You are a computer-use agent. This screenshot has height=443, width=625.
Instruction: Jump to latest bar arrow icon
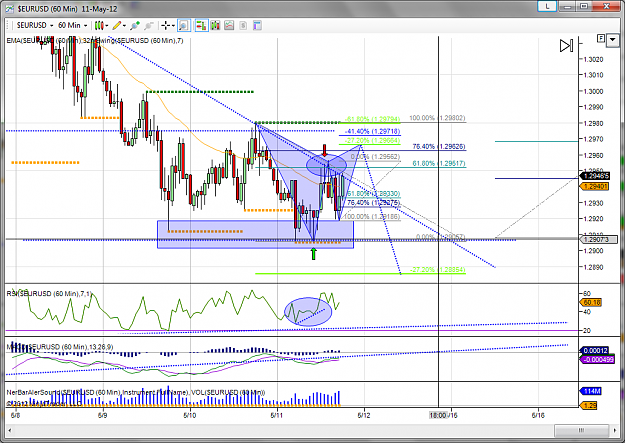[566, 45]
